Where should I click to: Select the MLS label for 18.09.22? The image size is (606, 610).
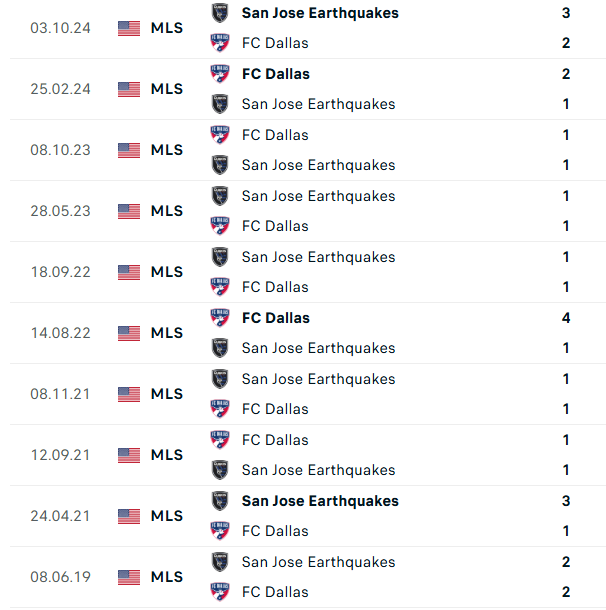point(167,272)
